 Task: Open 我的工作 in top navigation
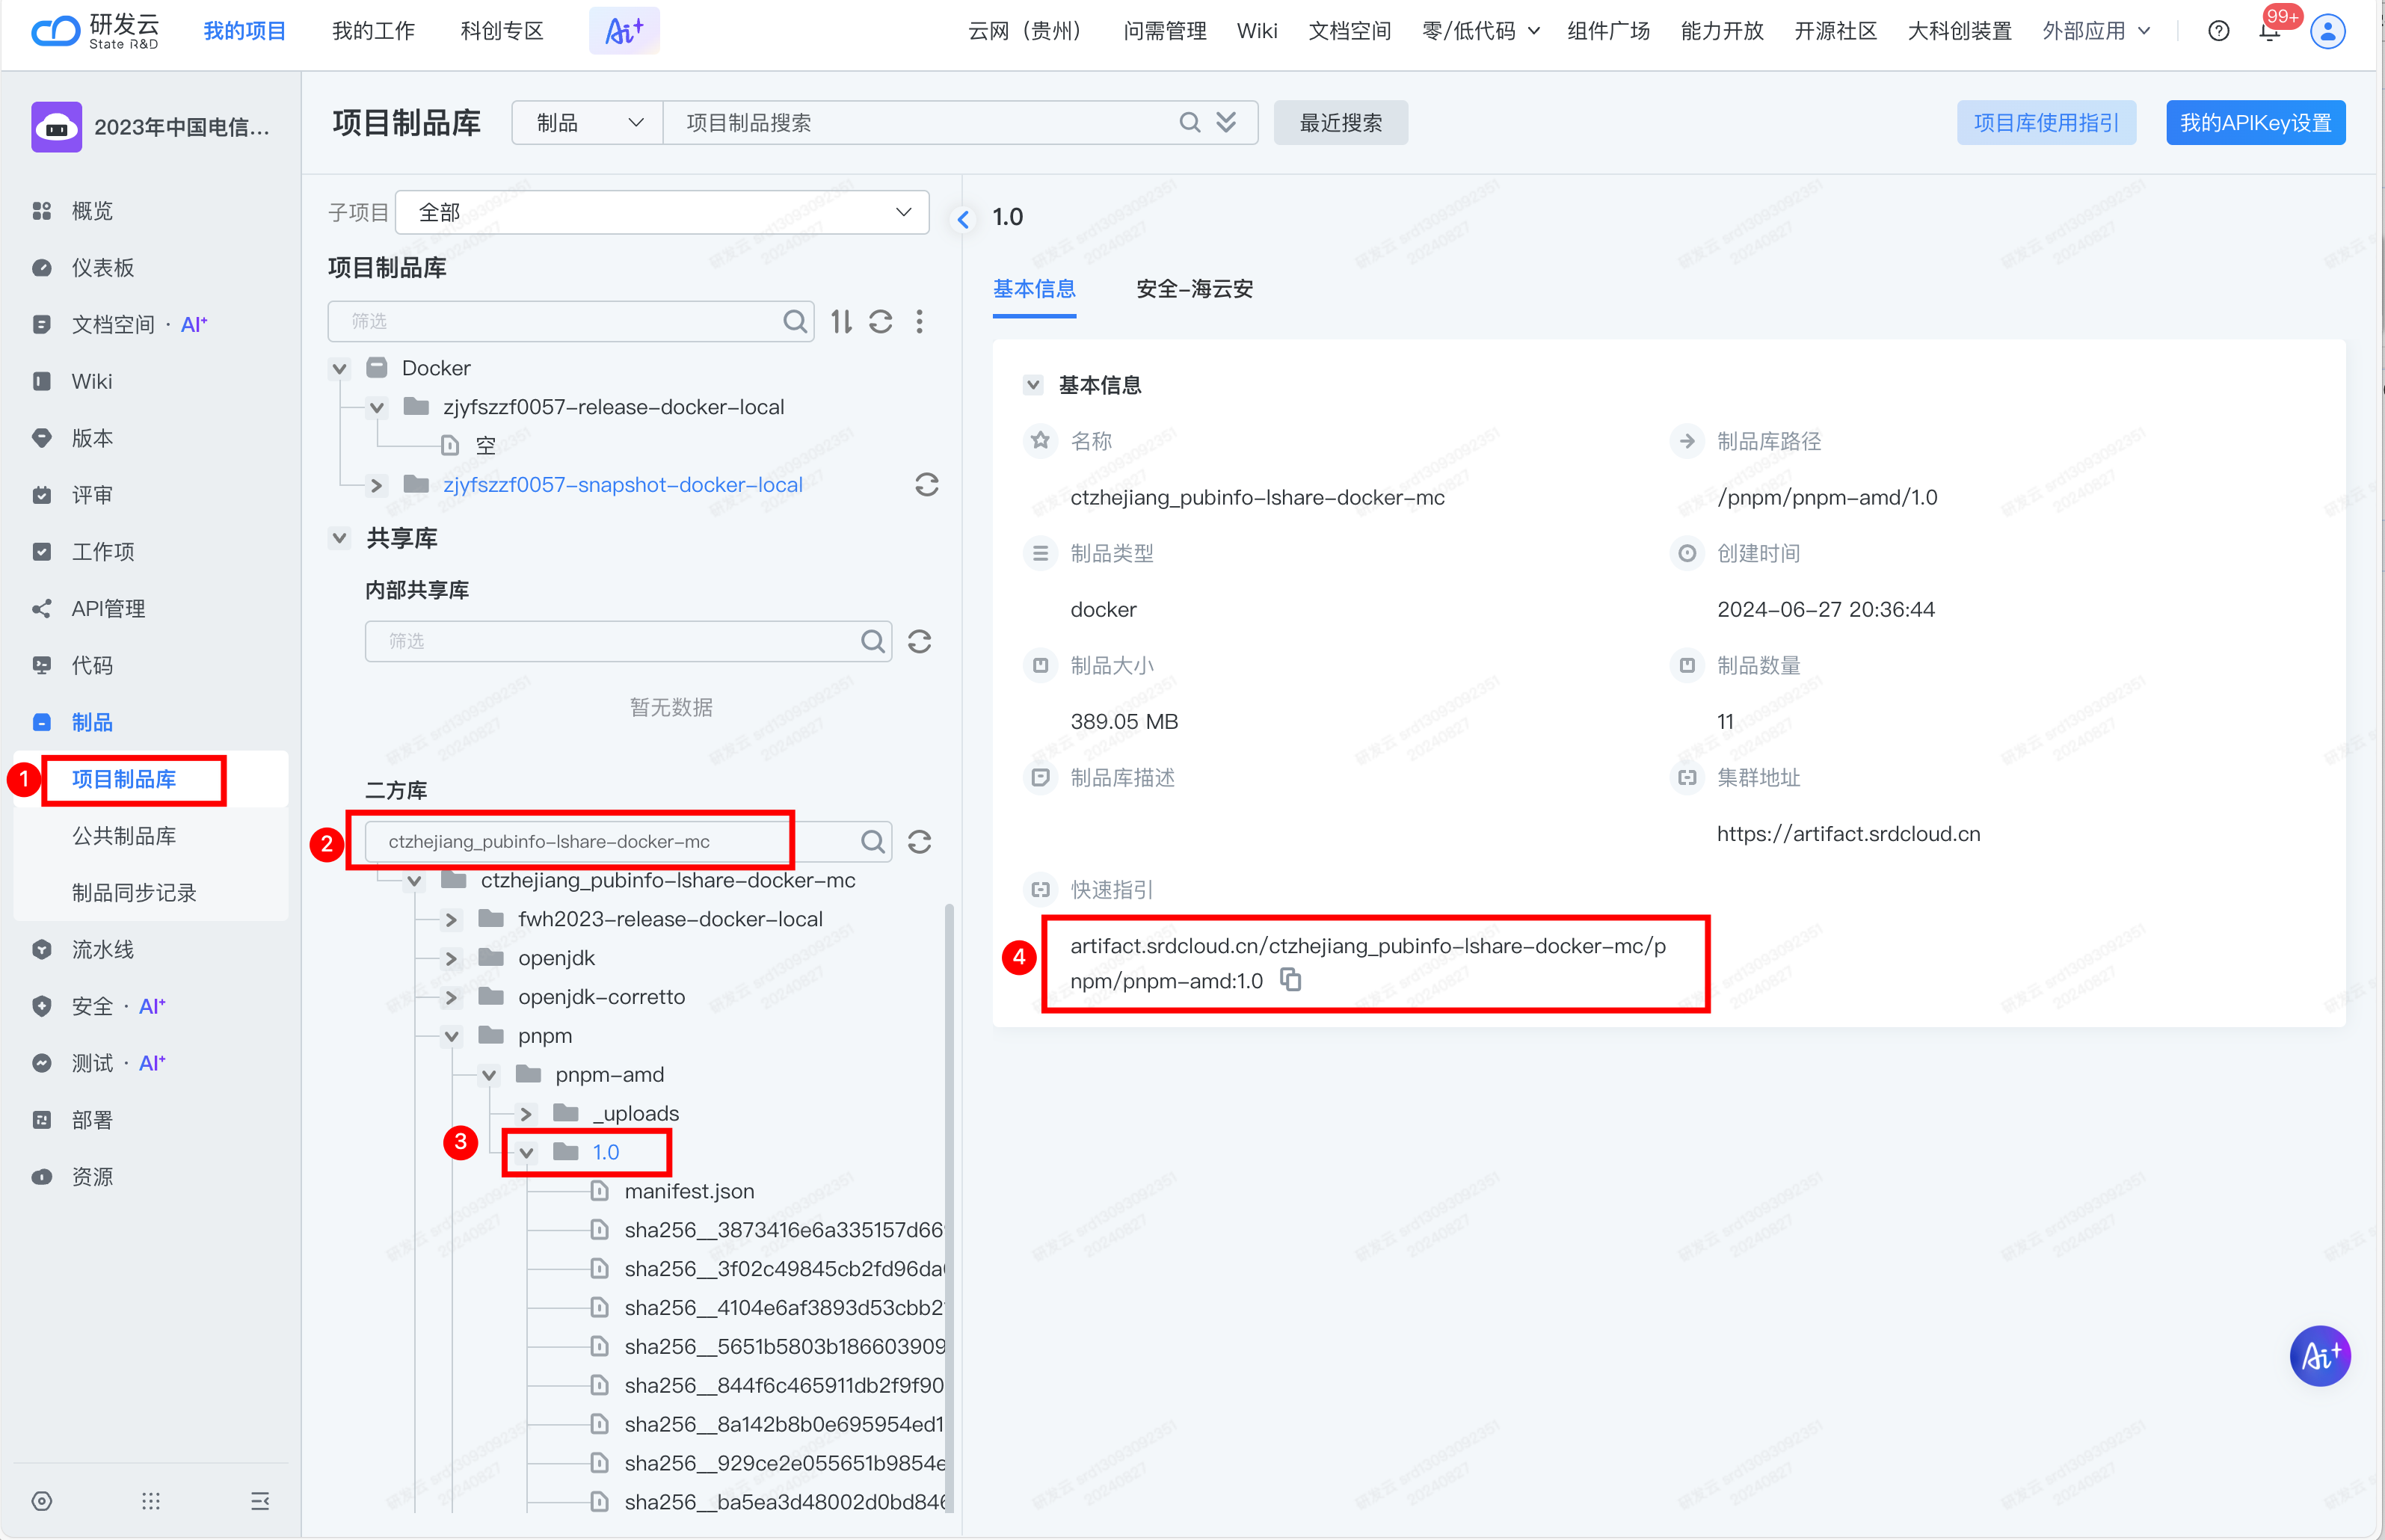(x=373, y=31)
